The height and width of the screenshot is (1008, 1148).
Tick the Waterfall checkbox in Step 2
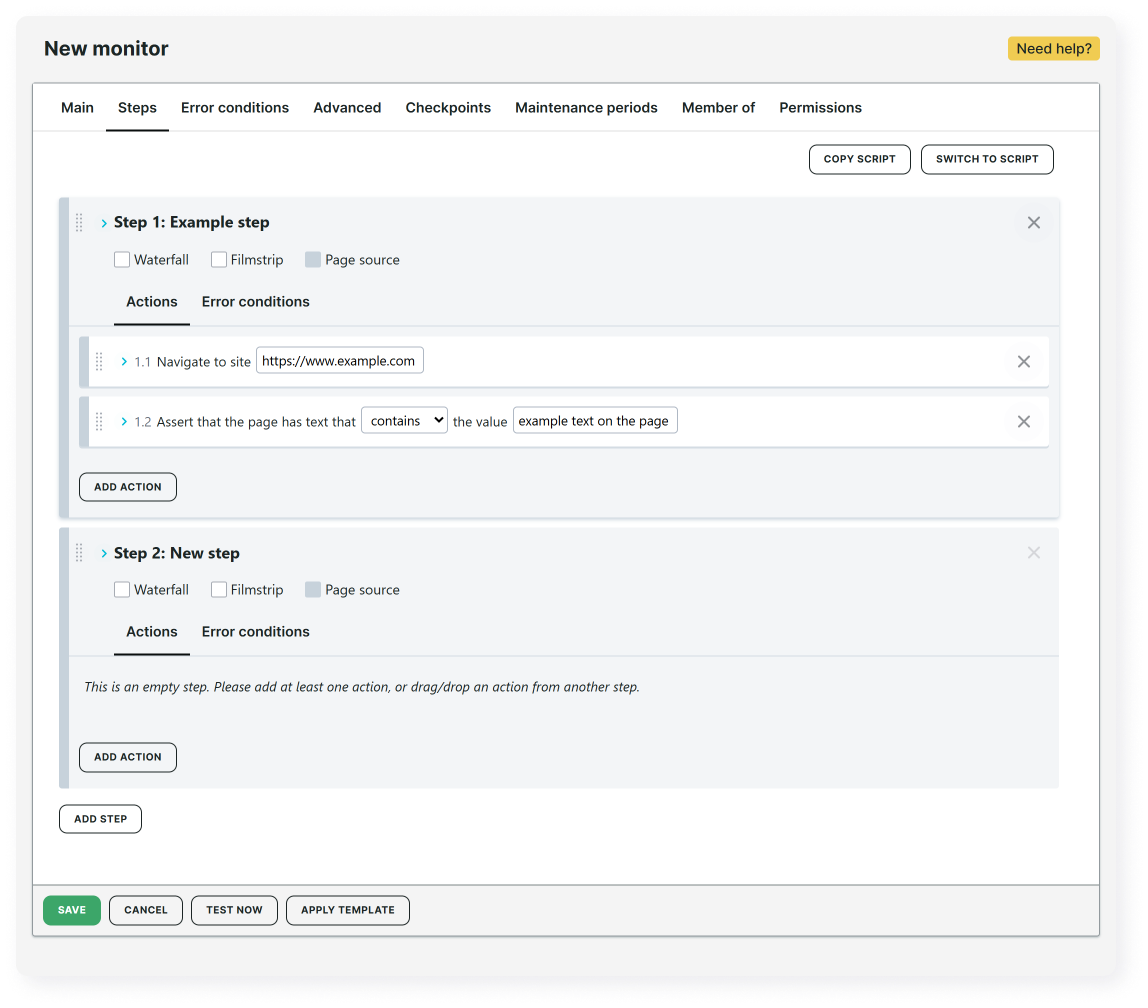(122, 590)
